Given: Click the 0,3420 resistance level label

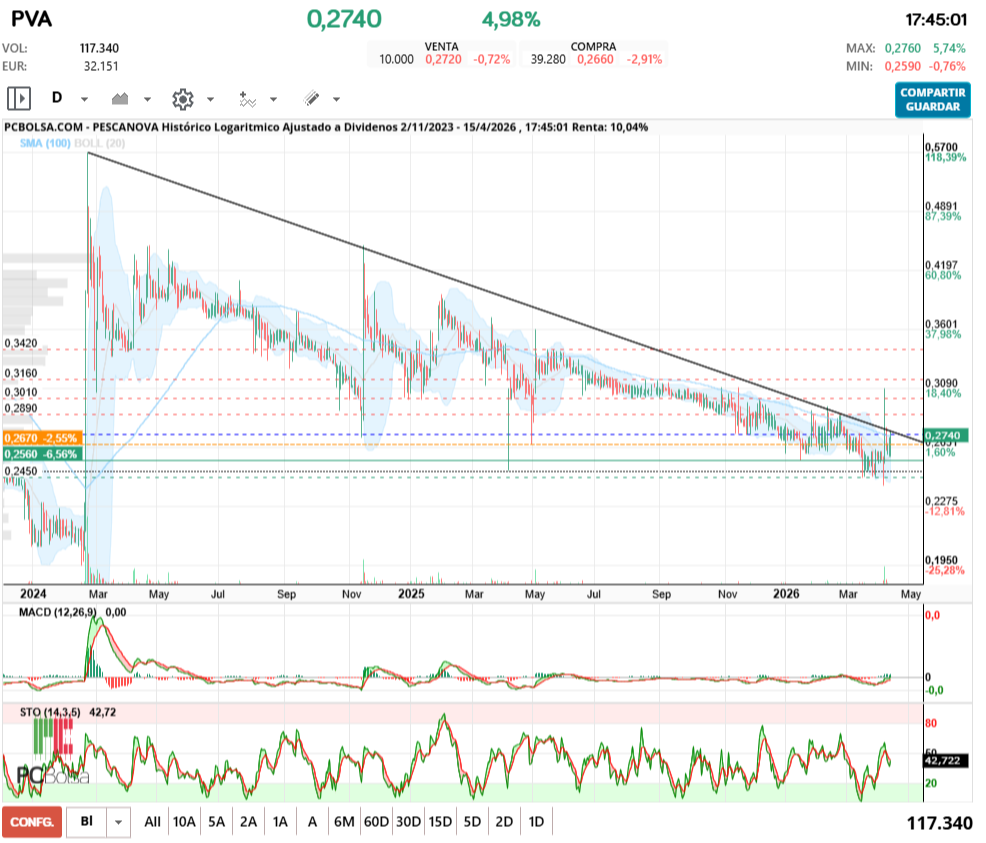Looking at the screenshot, I should tap(21, 343).
